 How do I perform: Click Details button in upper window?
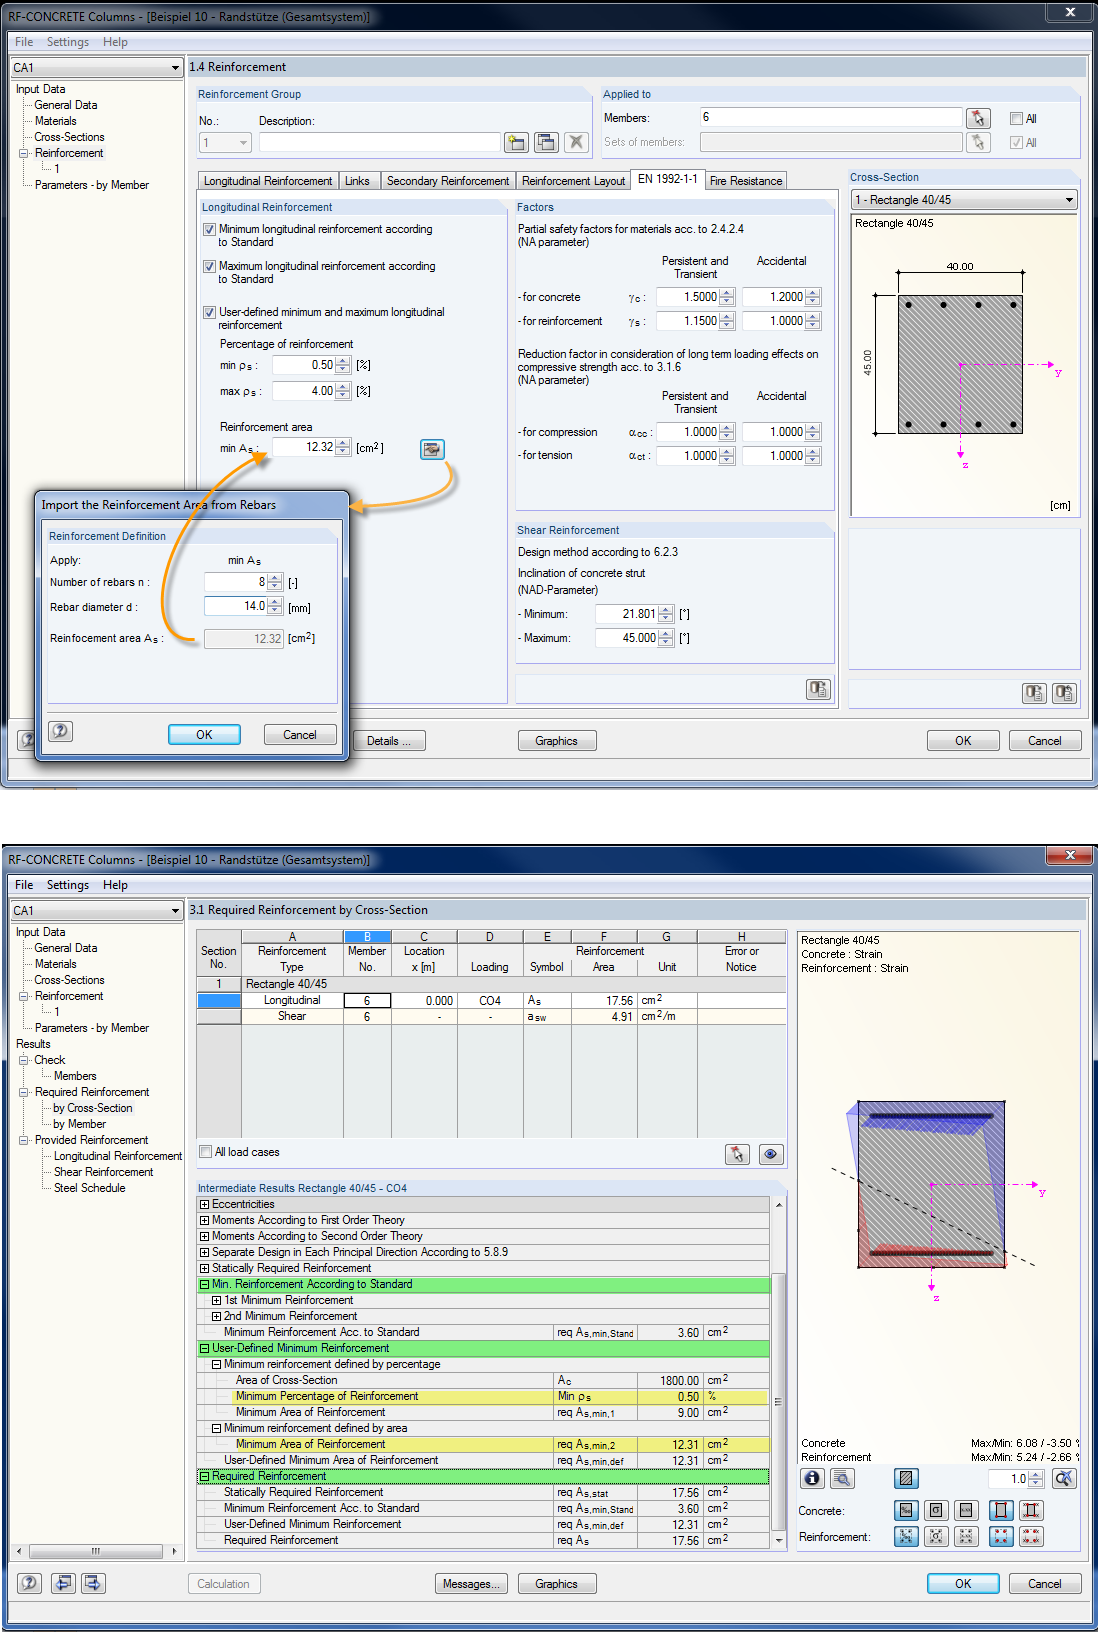[x=389, y=741]
